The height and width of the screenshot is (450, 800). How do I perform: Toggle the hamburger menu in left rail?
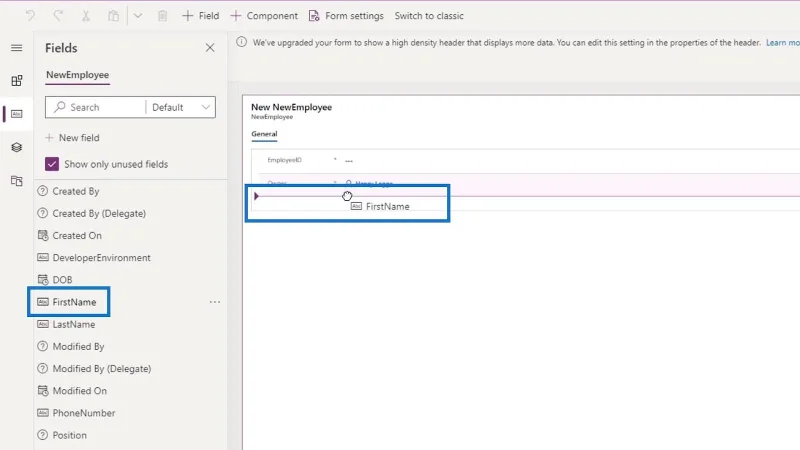(x=16, y=48)
